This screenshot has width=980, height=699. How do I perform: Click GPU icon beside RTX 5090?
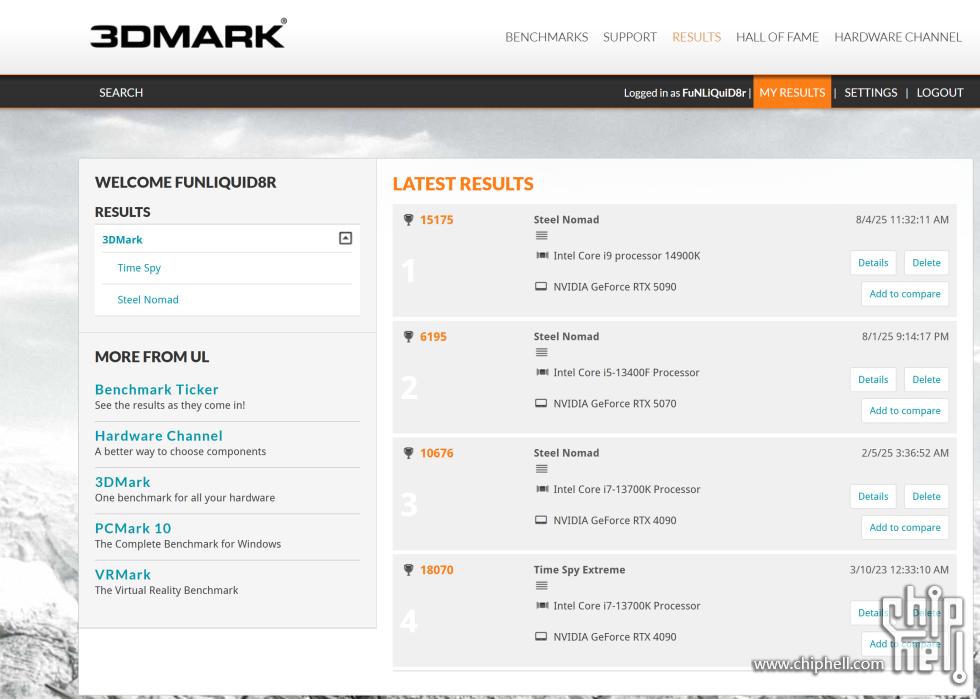(x=541, y=287)
